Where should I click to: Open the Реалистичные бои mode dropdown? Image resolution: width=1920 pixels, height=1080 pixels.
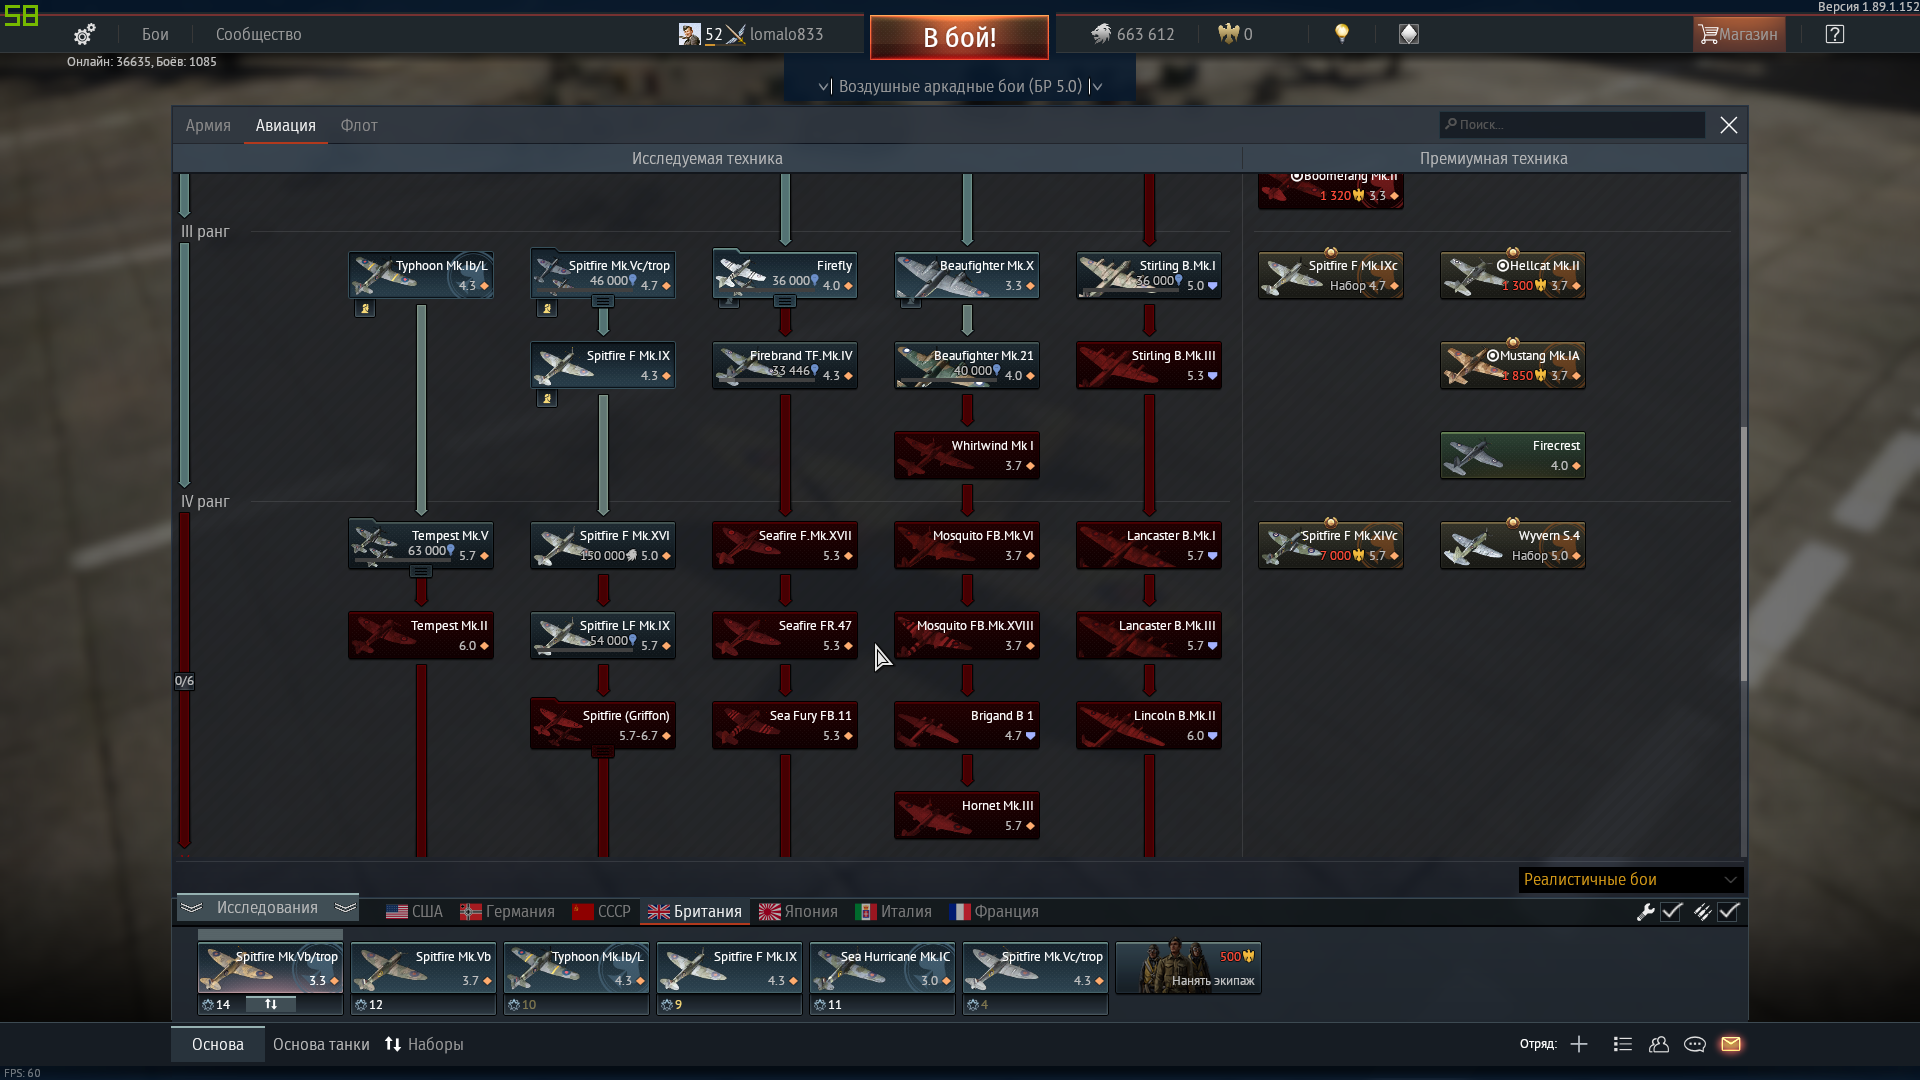1631,880
